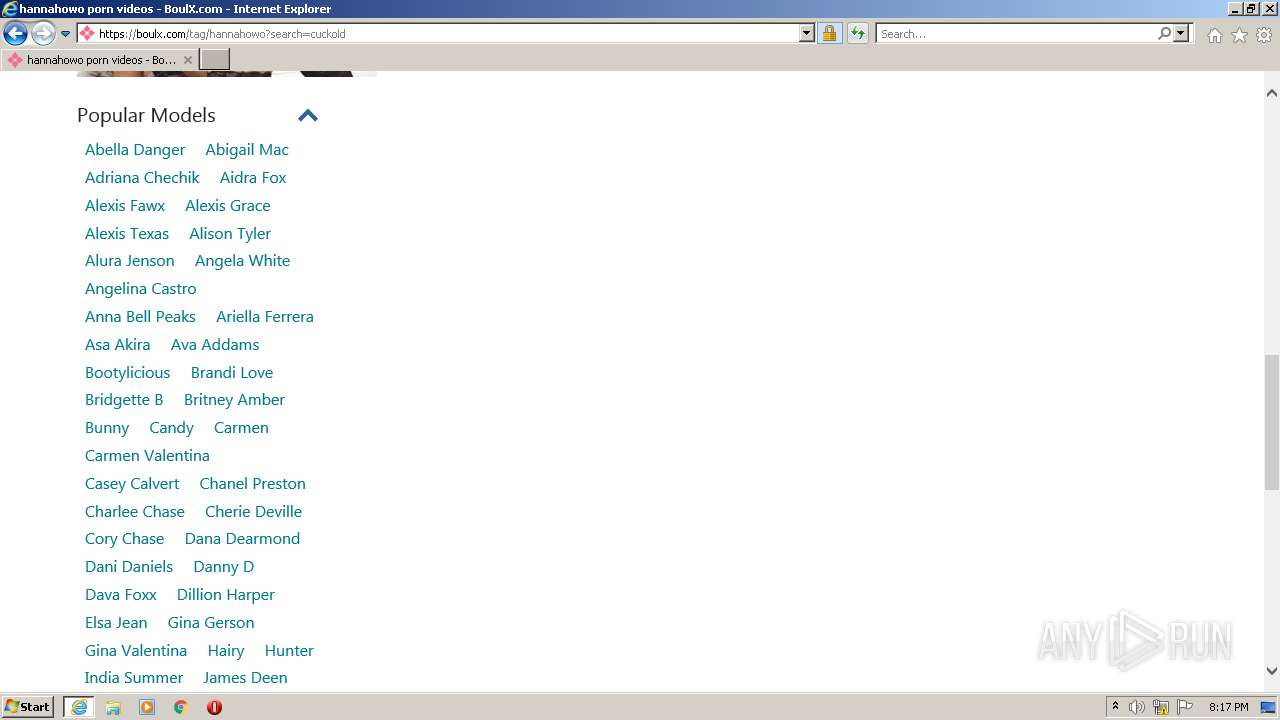The image size is (1280, 720).
Task: Click the Internet Explorer title bar logo
Action: (10, 9)
